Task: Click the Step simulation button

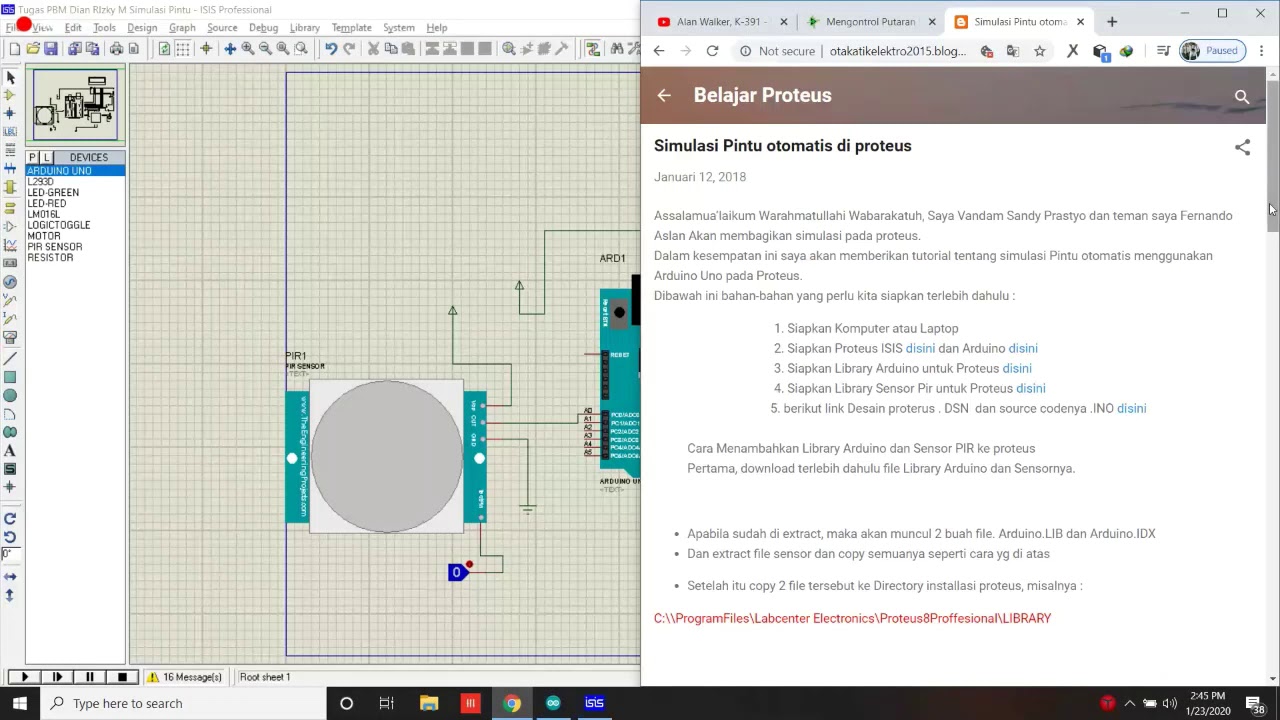Action: (x=57, y=677)
